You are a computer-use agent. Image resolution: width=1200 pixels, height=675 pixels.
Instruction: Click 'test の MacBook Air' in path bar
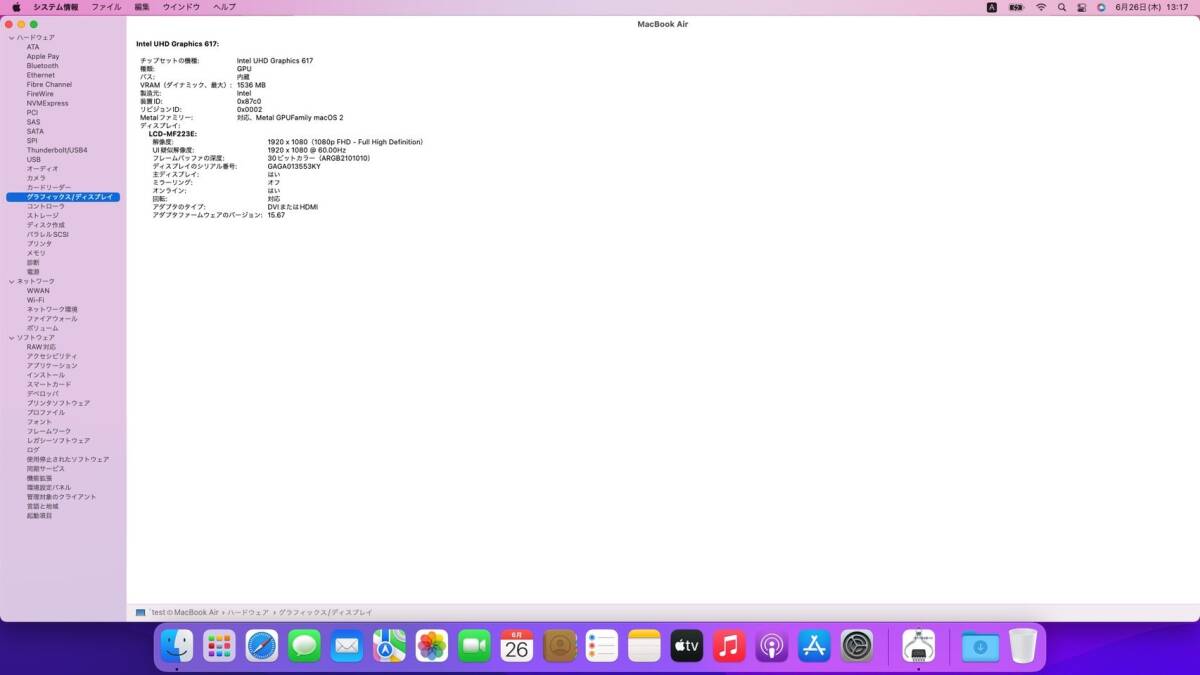point(185,612)
